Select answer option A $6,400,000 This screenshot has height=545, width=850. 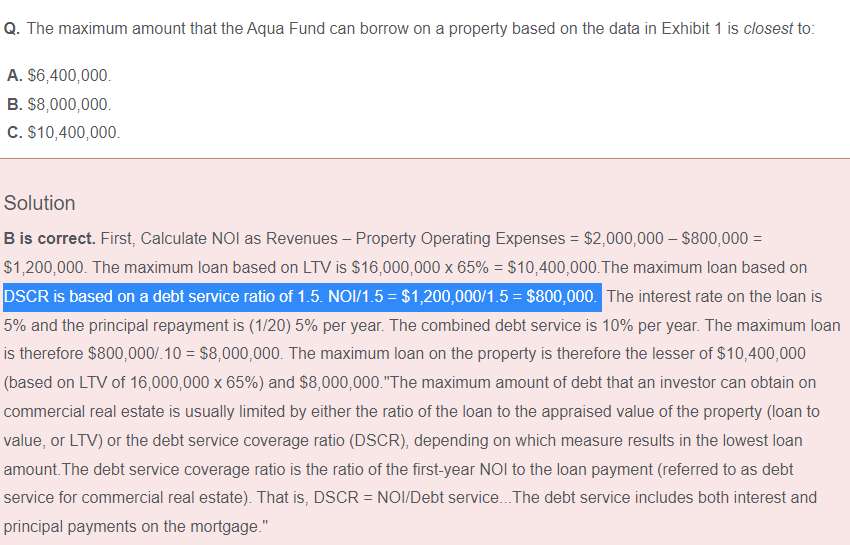[59, 75]
